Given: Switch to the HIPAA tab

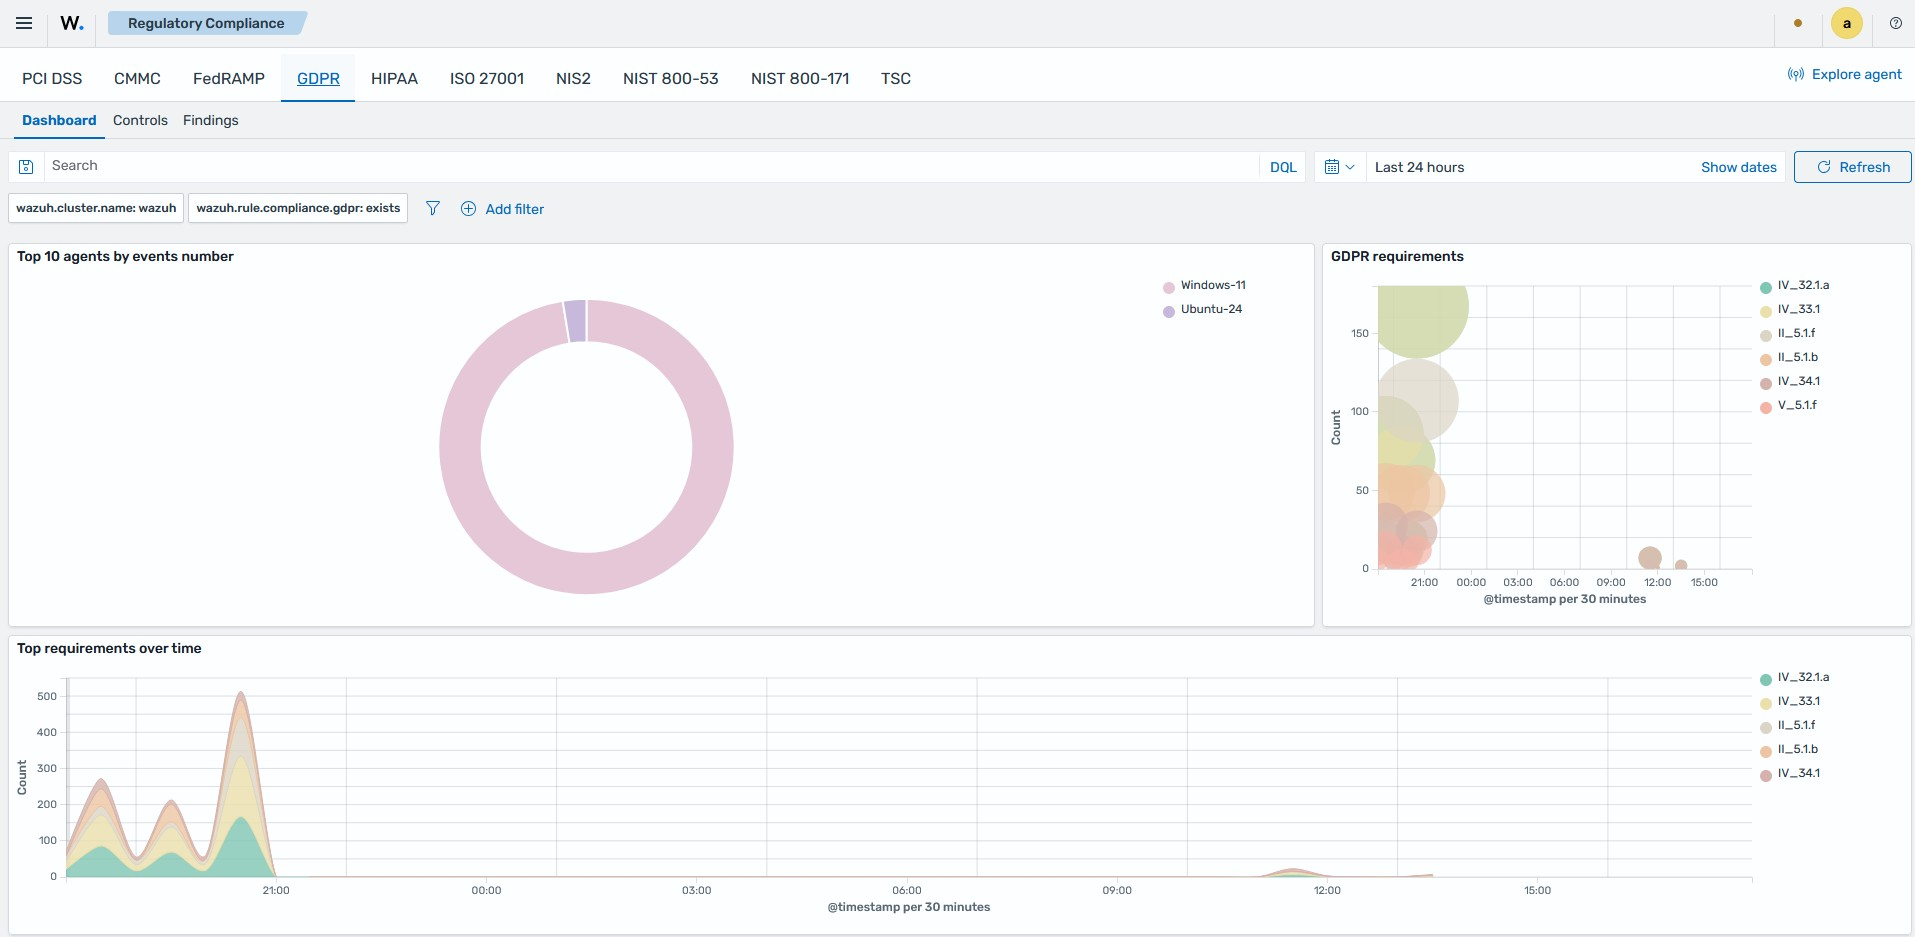Looking at the screenshot, I should (394, 78).
